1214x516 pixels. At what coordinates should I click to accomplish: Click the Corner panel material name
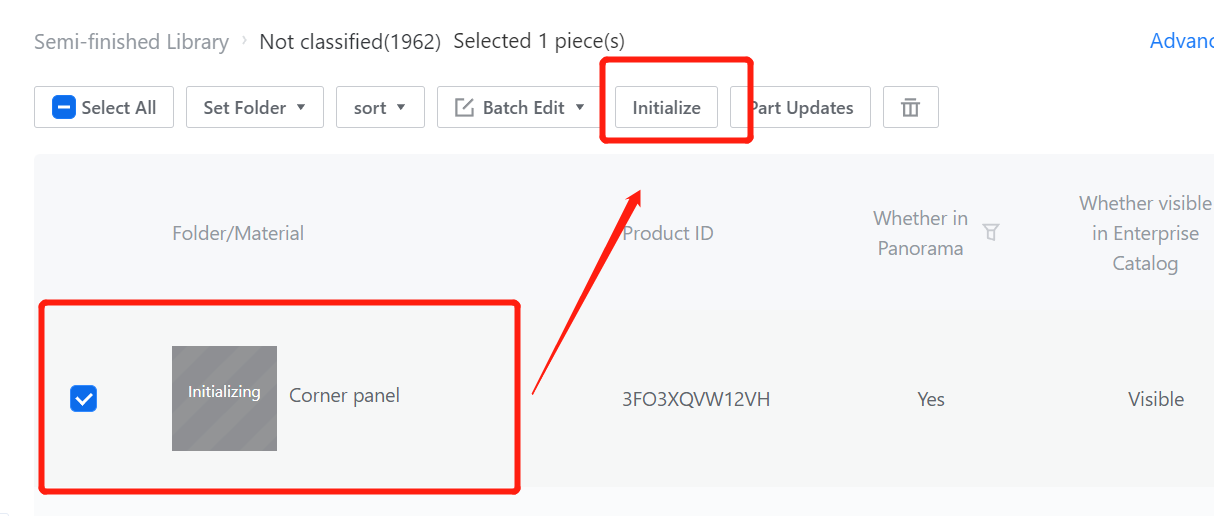tap(344, 396)
